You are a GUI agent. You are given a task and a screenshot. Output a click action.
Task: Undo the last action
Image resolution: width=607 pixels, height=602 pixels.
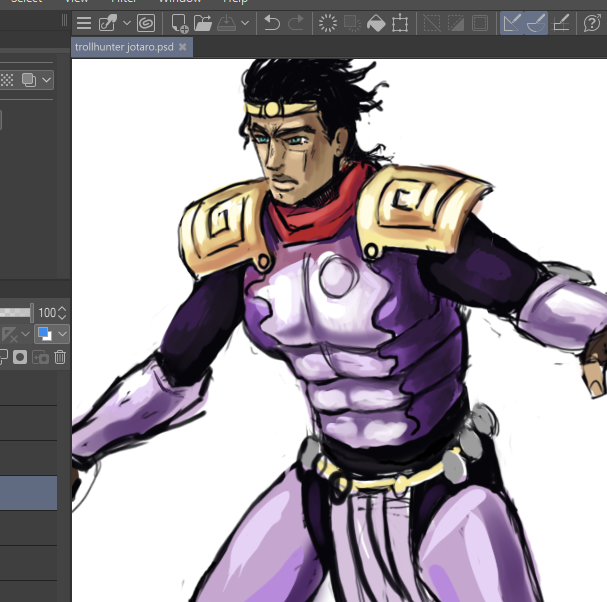272,23
